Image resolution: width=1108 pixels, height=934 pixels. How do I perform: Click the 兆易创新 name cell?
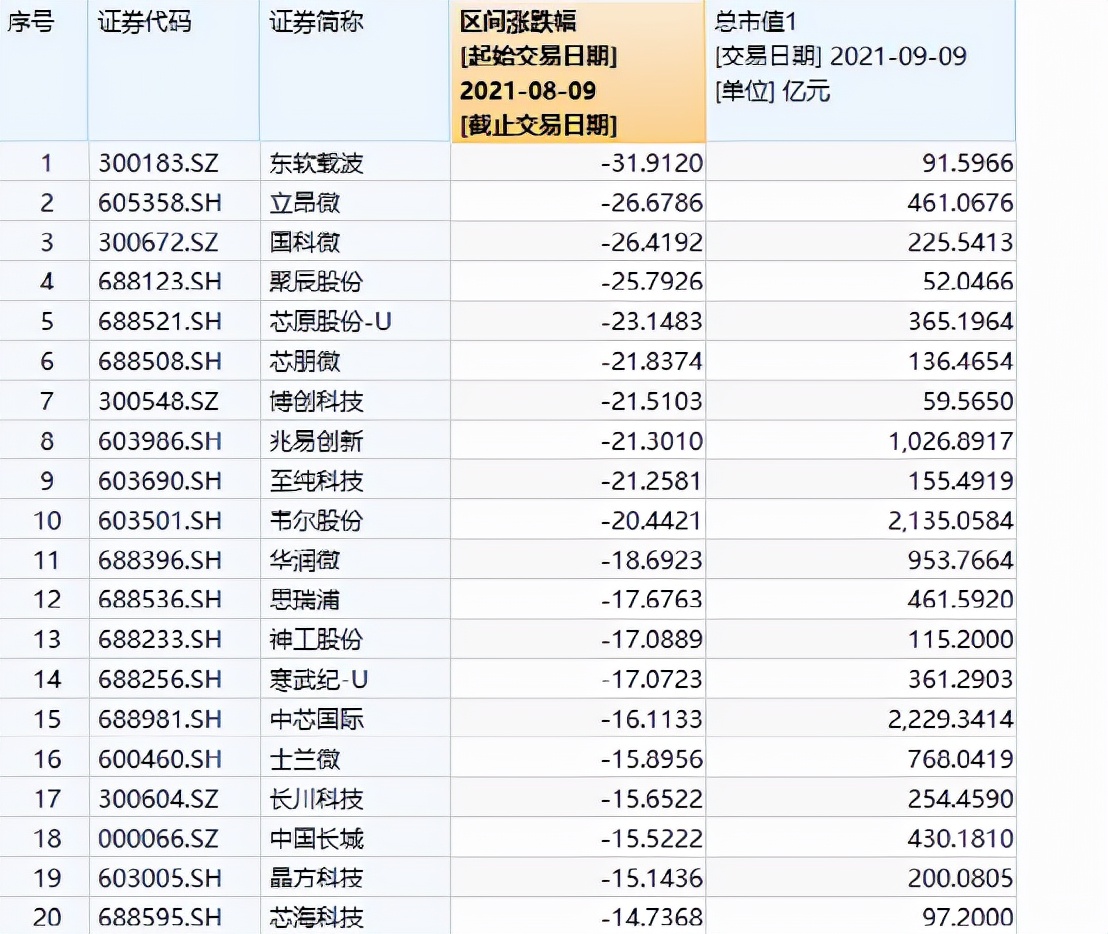coord(316,441)
